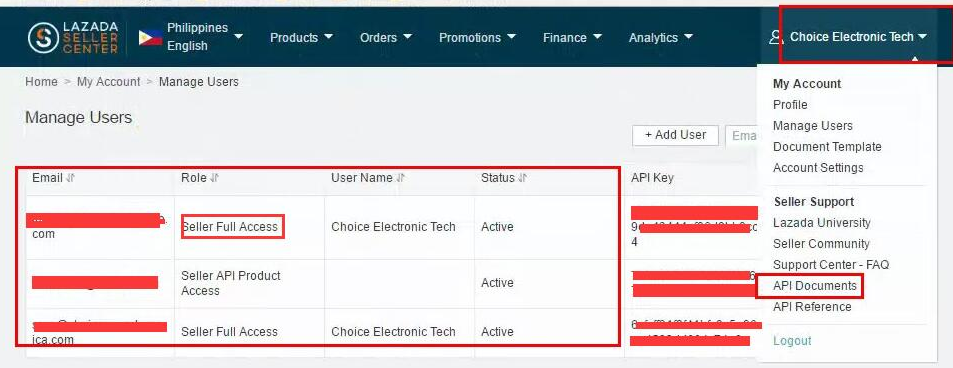The width and height of the screenshot is (953, 368).
Task: Click the Lazada Seller Center logo
Action: click(x=73, y=37)
